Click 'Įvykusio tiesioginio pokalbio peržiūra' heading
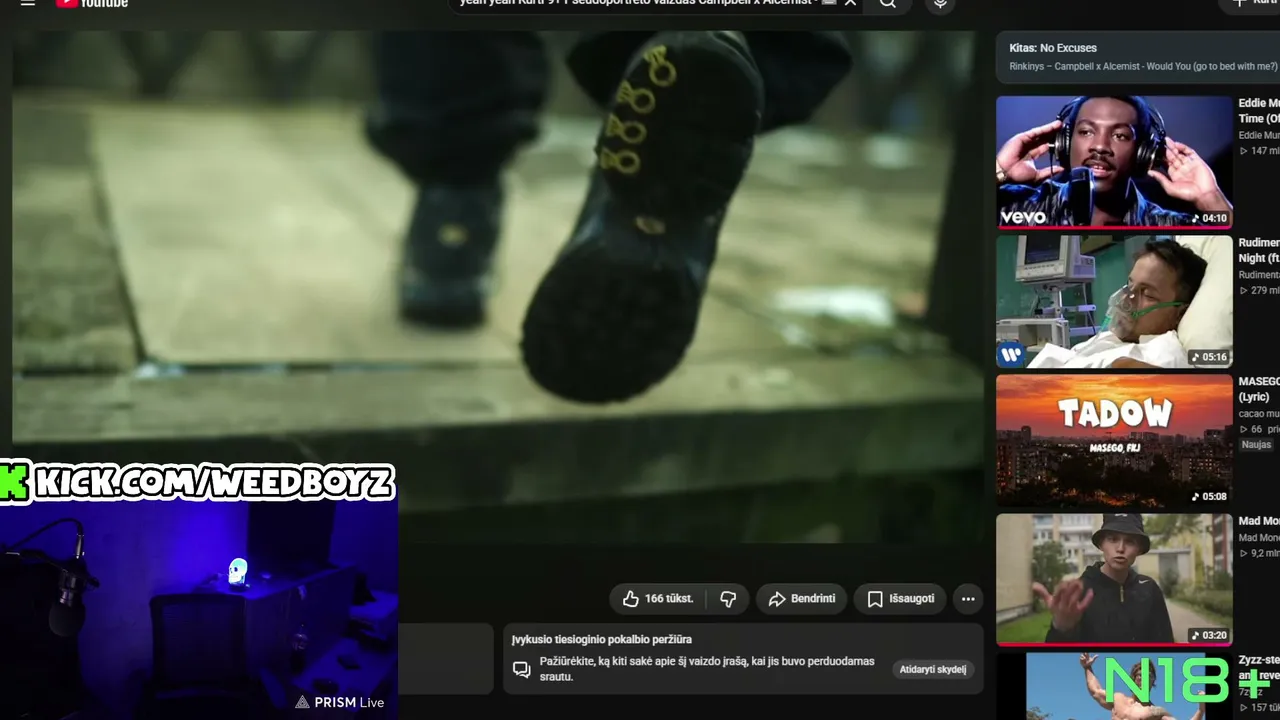Screen dimensions: 1280x720 (602, 640)
